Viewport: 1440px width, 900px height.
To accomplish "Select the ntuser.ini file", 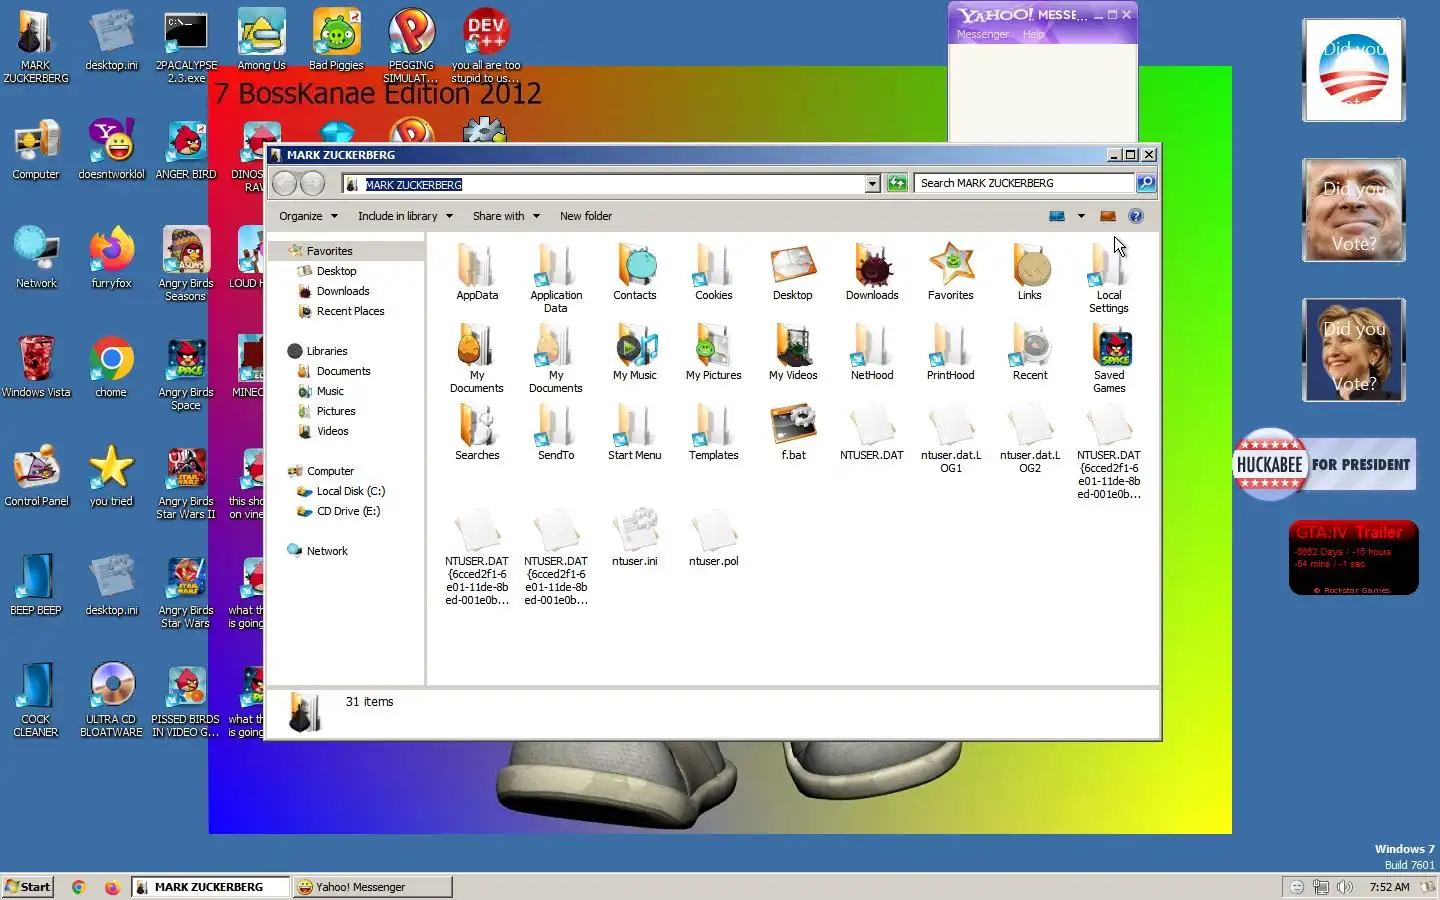I will click(635, 538).
